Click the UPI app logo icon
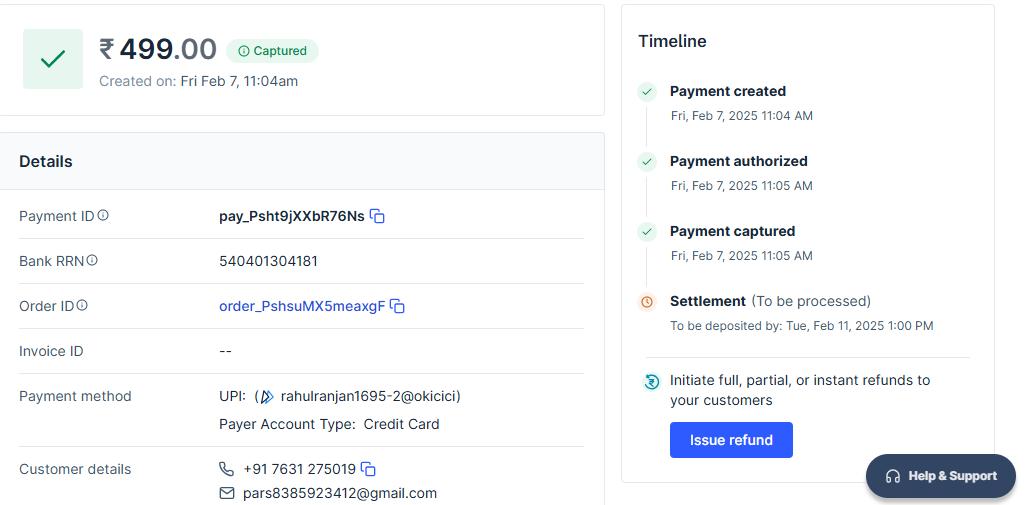Viewport: 1028px width, 505px height. click(267, 397)
